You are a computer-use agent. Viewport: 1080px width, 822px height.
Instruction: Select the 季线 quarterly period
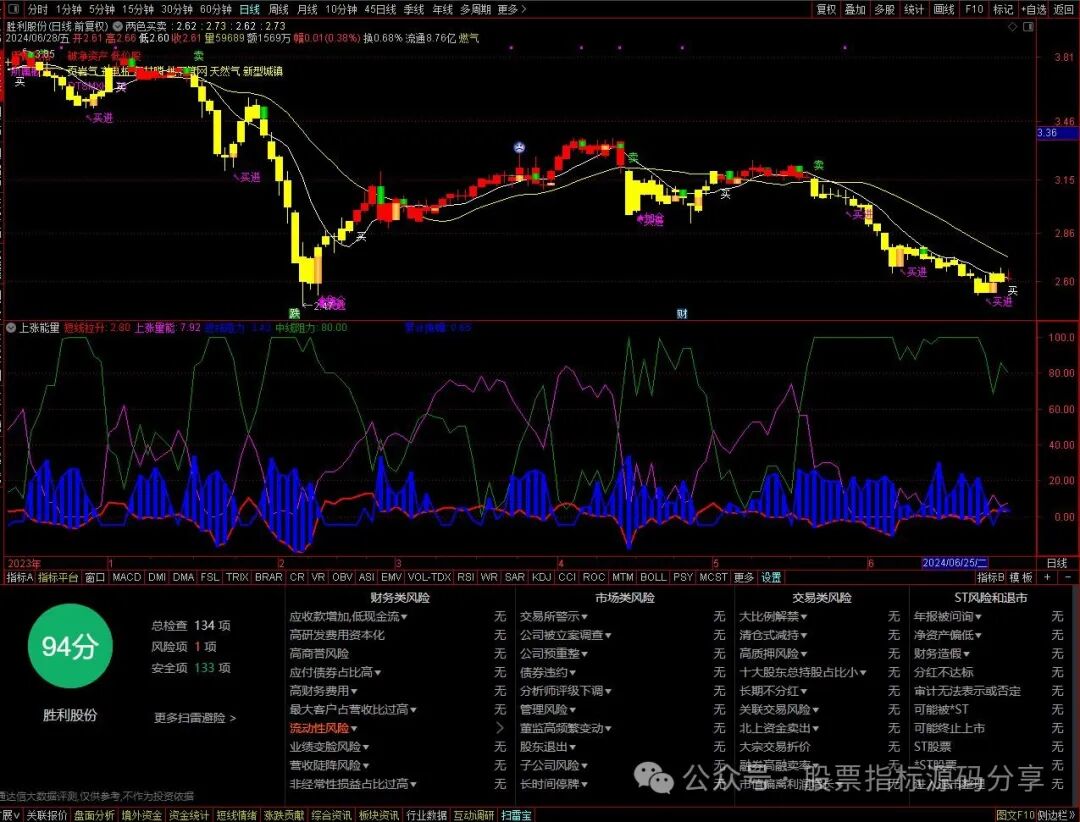point(413,9)
